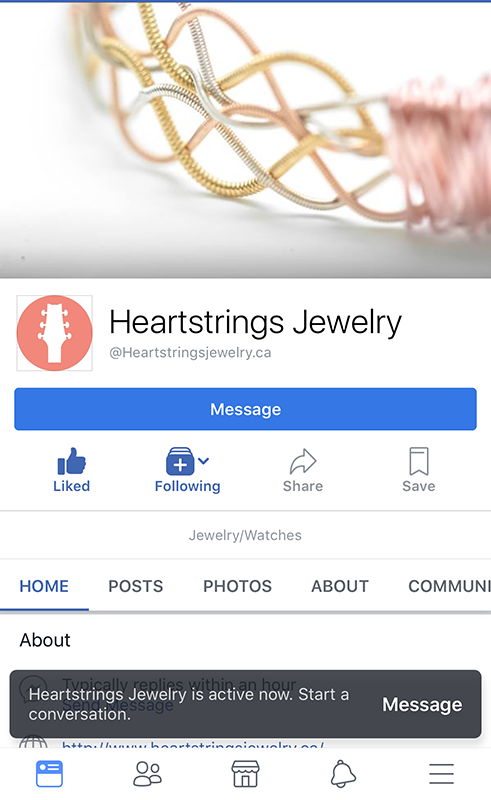Tap the Liked thumbs-up icon
This screenshot has height=800, width=491.
(71, 461)
